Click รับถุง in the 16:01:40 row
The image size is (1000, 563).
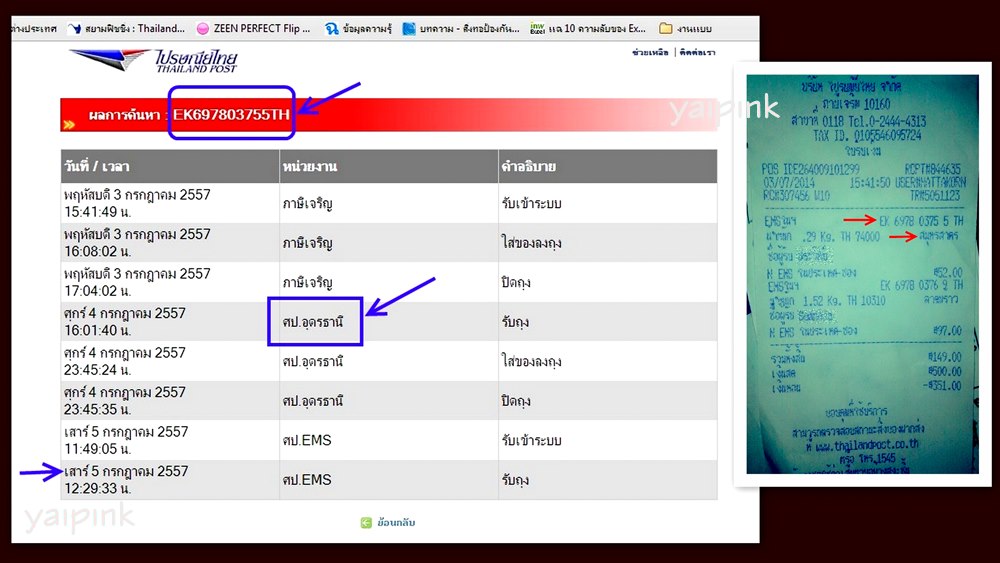pos(515,322)
